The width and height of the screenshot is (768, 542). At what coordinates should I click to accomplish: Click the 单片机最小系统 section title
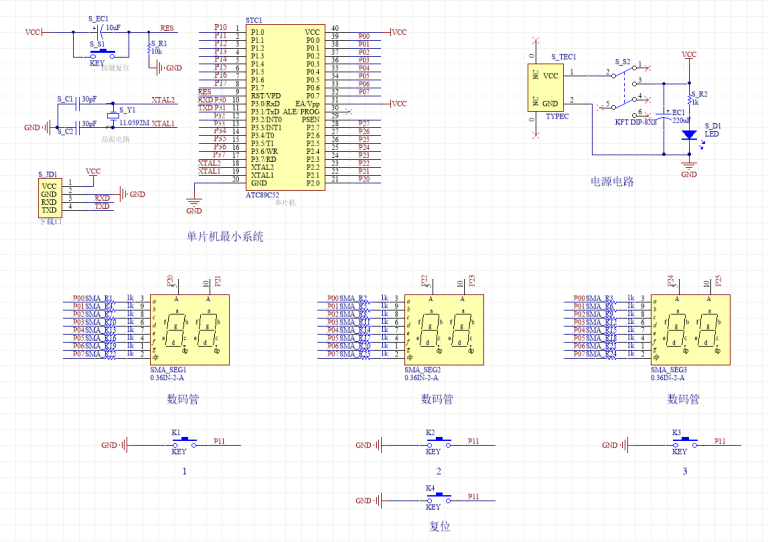point(225,236)
